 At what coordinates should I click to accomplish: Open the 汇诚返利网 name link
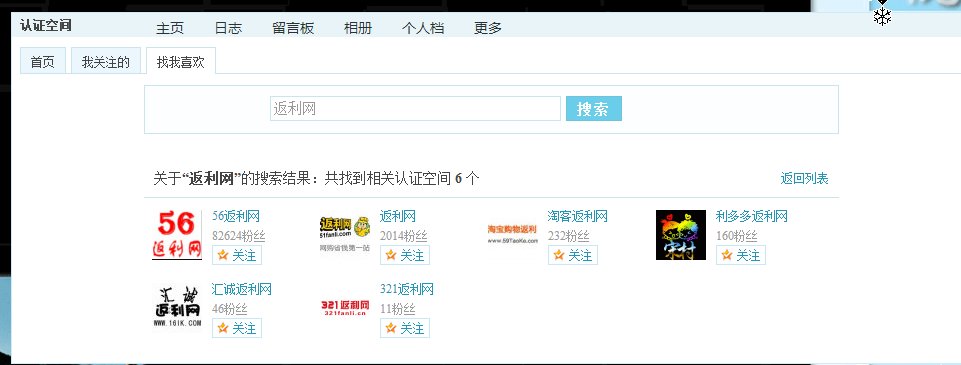pyautogui.click(x=242, y=289)
